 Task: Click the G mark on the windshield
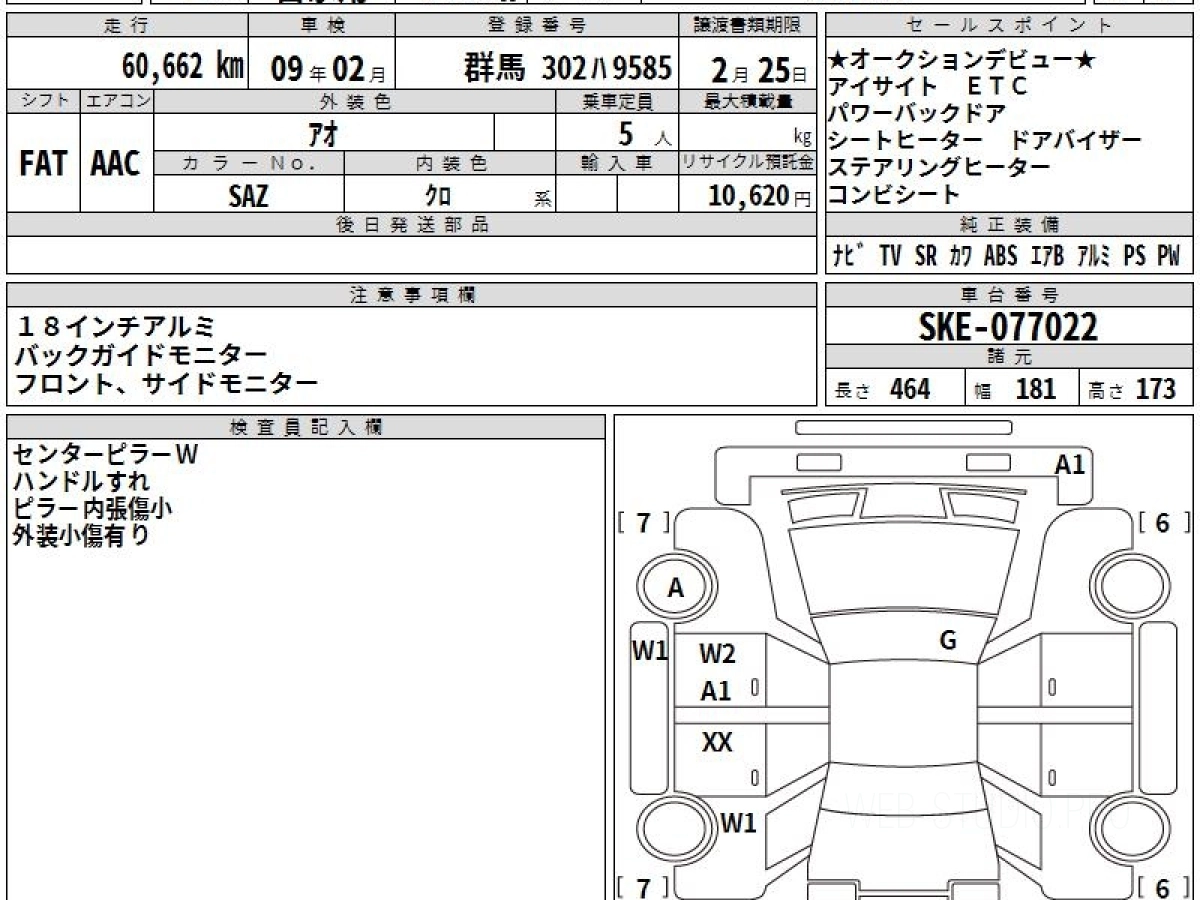[948, 641]
